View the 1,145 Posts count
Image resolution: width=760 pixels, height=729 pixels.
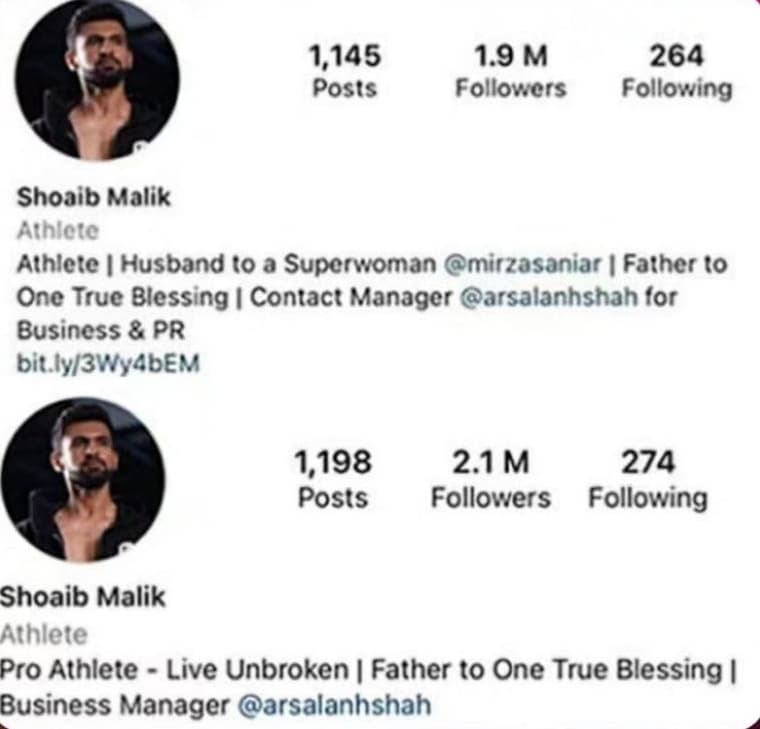pyautogui.click(x=345, y=70)
